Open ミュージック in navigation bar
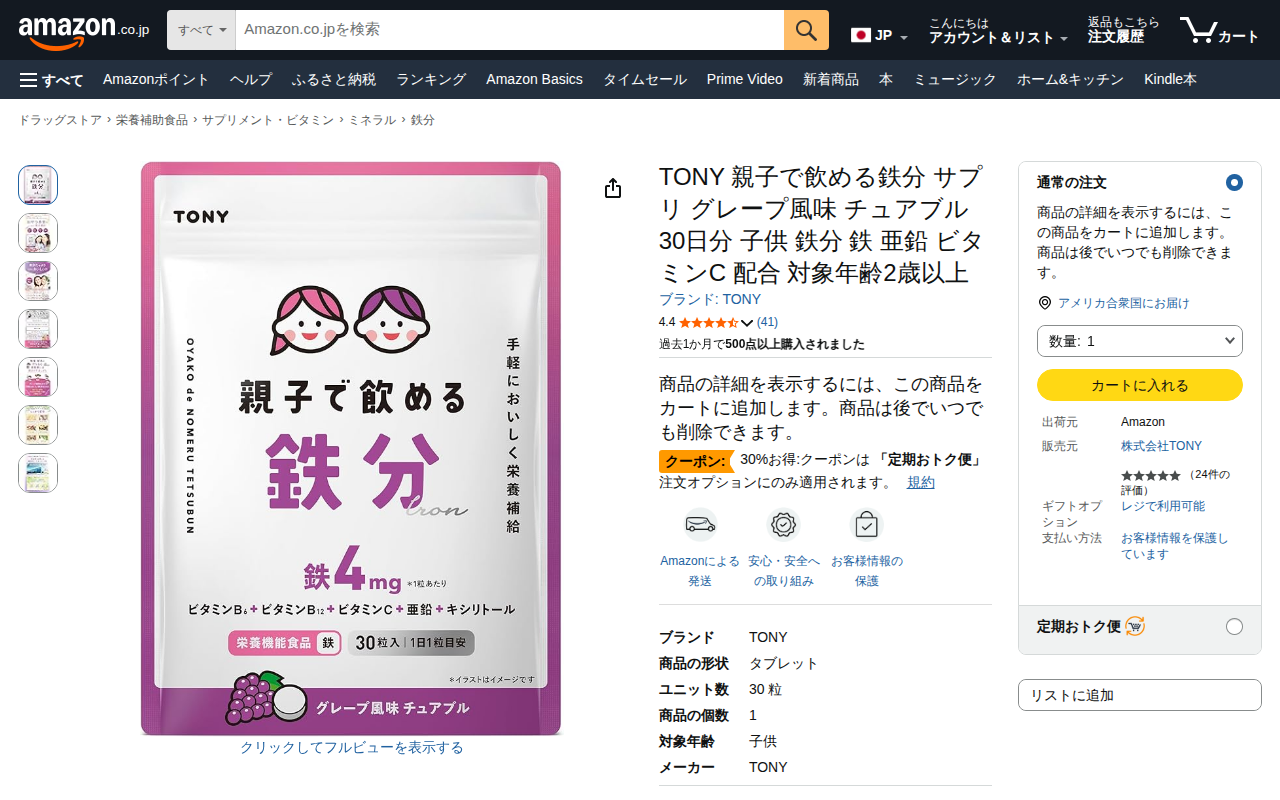Screen dimensions: 1280x800 (955, 80)
